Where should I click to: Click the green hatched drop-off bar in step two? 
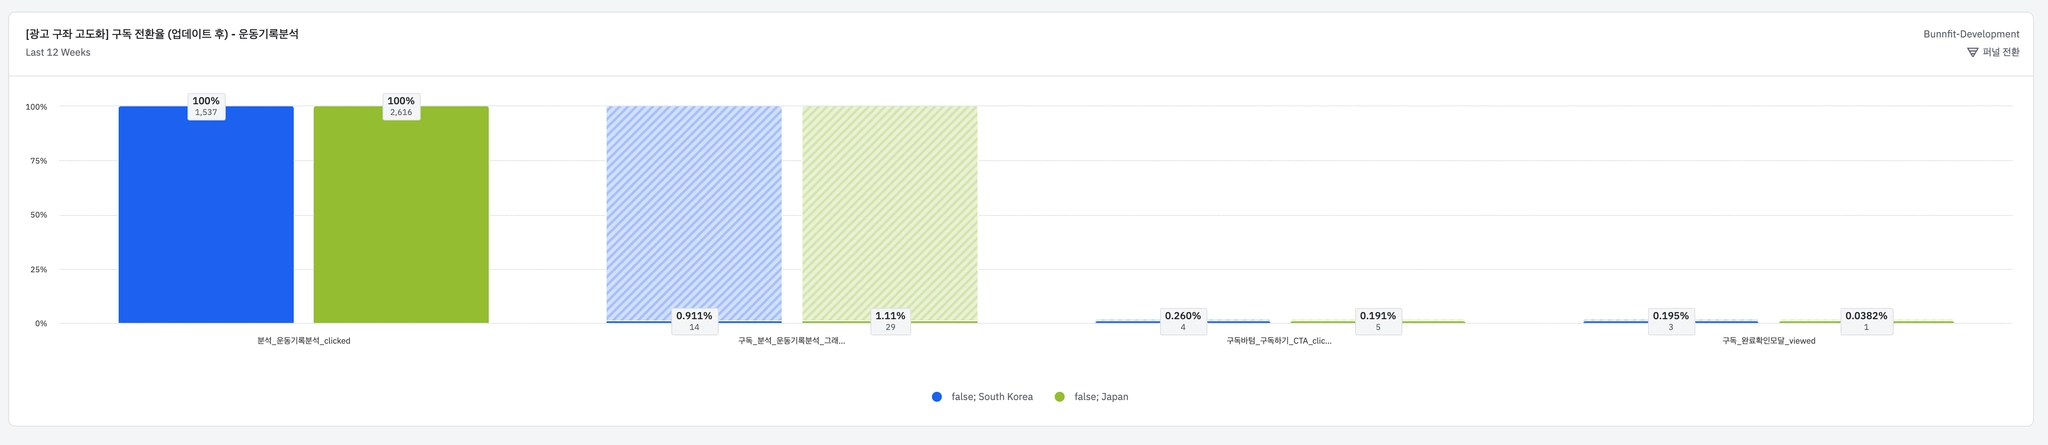click(x=890, y=210)
